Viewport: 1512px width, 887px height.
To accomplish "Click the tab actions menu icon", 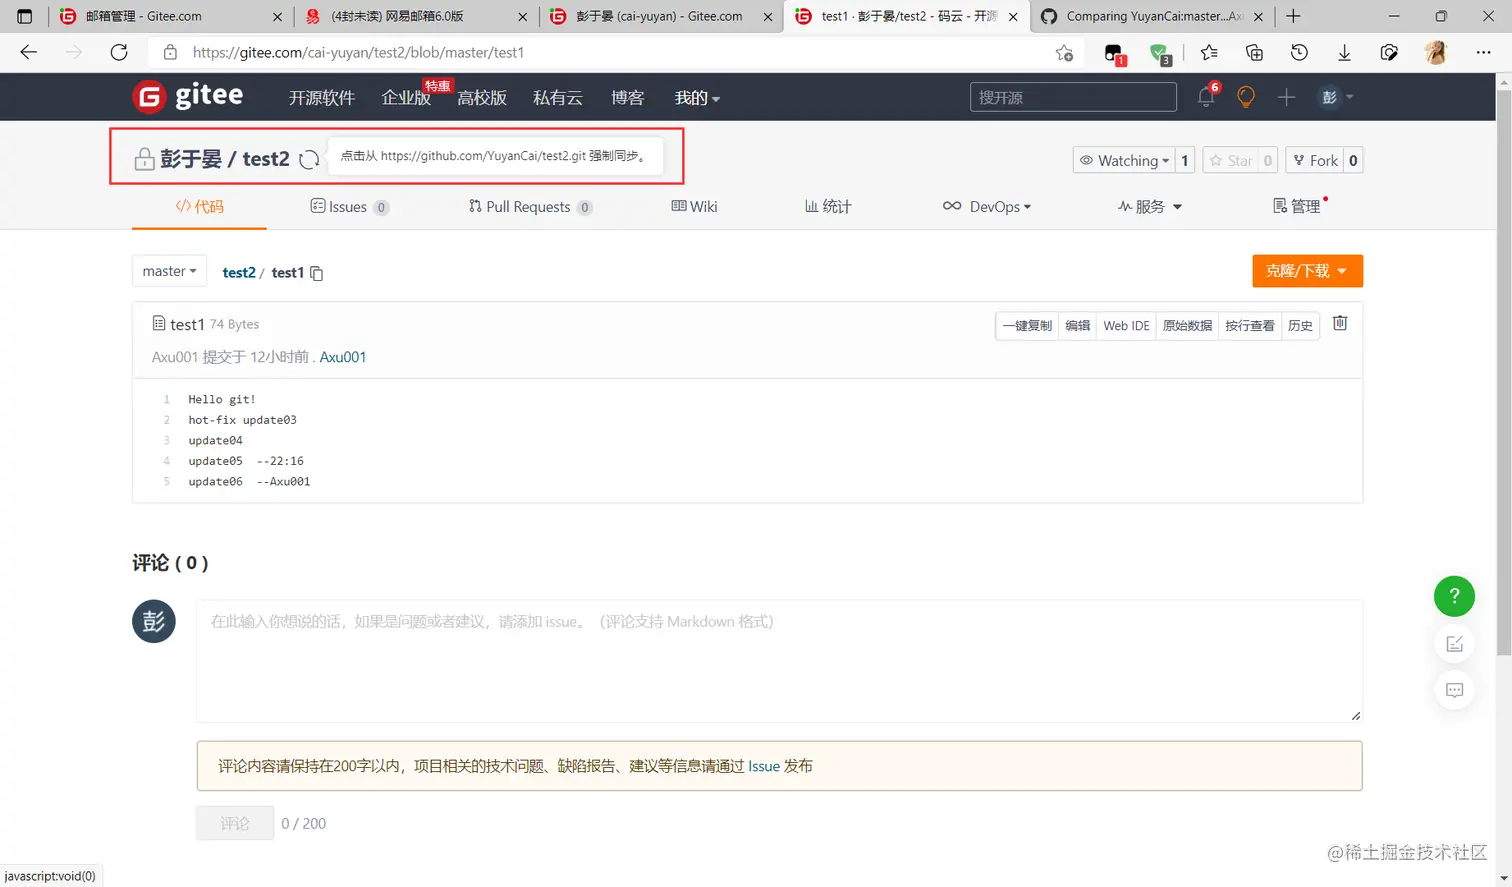I will pyautogui.click(x=25, y=16).
